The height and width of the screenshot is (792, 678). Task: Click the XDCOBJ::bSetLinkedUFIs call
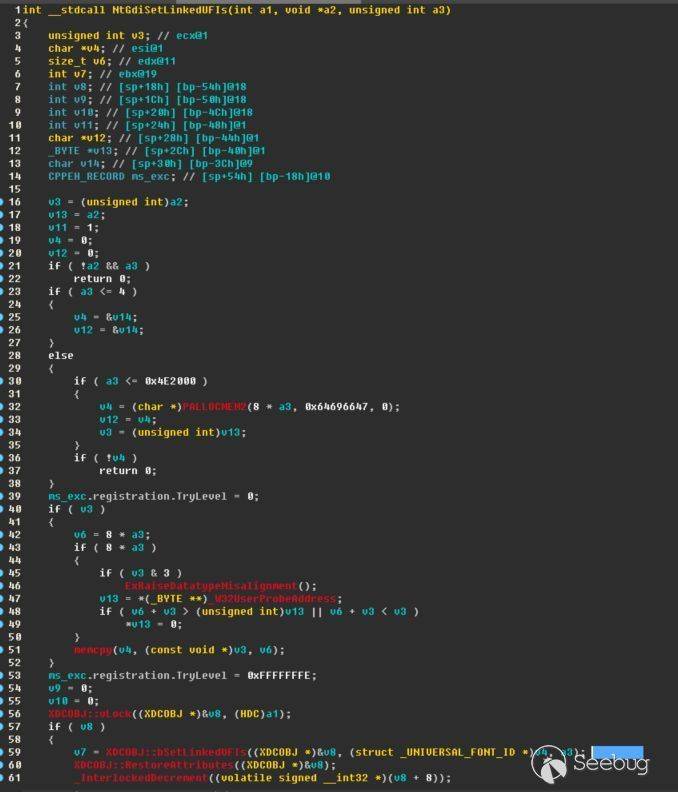176,752
